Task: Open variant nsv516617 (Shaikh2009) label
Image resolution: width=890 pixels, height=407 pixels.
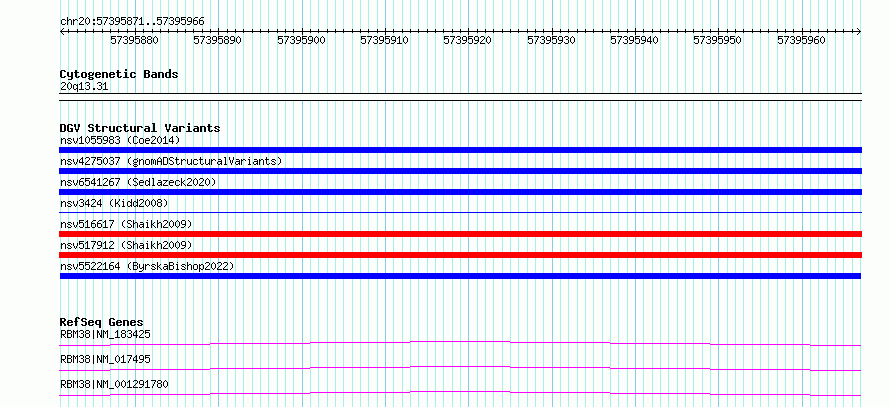Action: [126, 224]
